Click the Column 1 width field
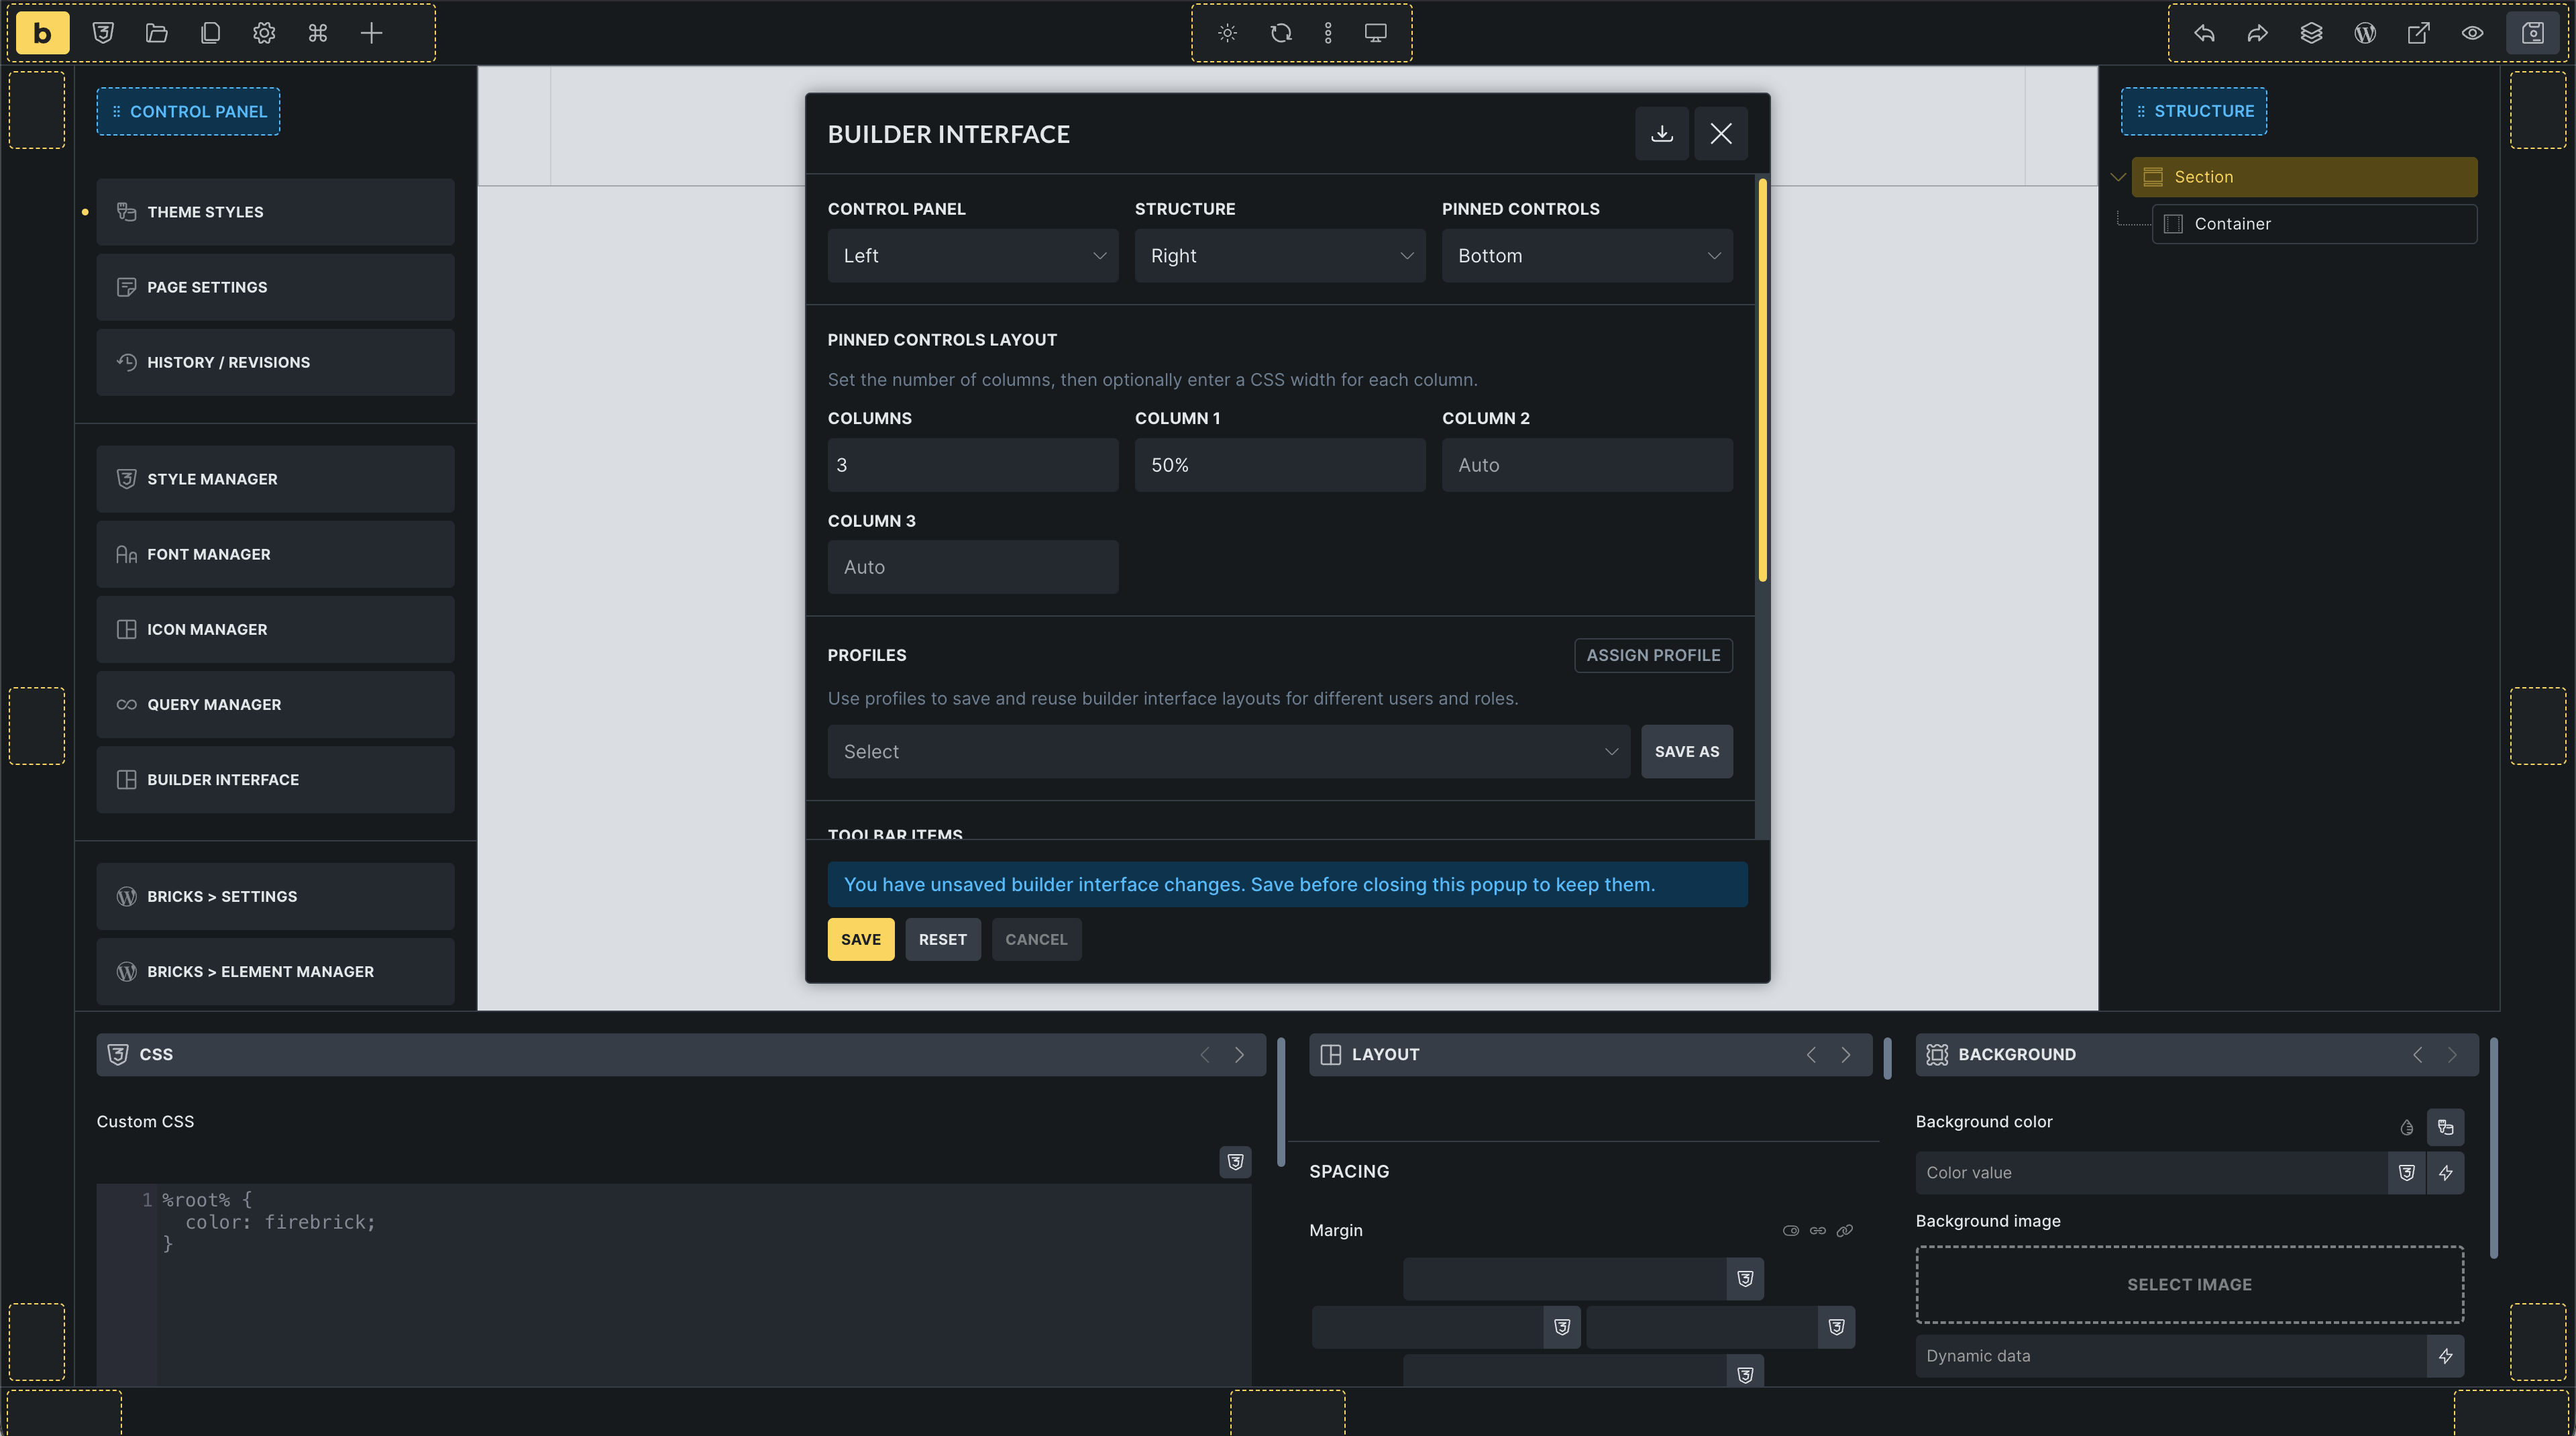This screenshot has width=2576, height=1436. pos(1280,465)
